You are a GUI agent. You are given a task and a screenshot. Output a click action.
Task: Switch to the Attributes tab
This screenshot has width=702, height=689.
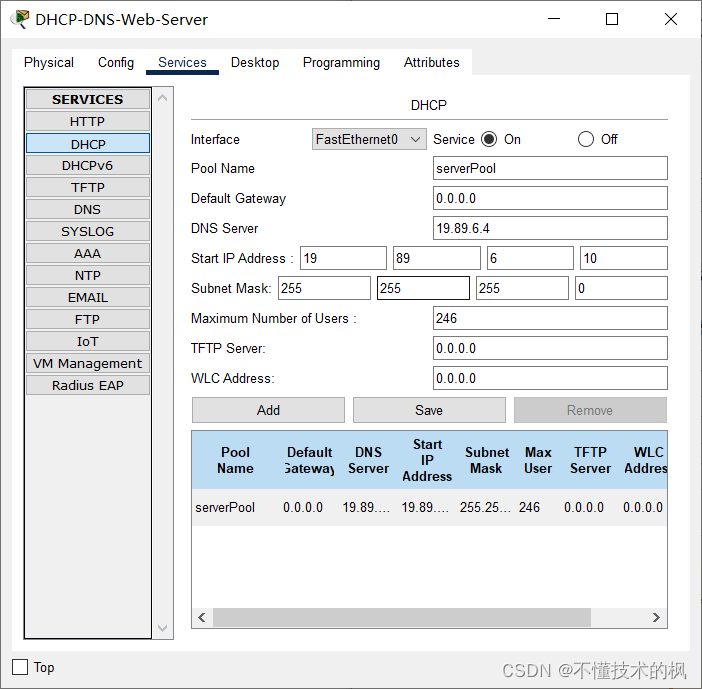tap(432, 62)
